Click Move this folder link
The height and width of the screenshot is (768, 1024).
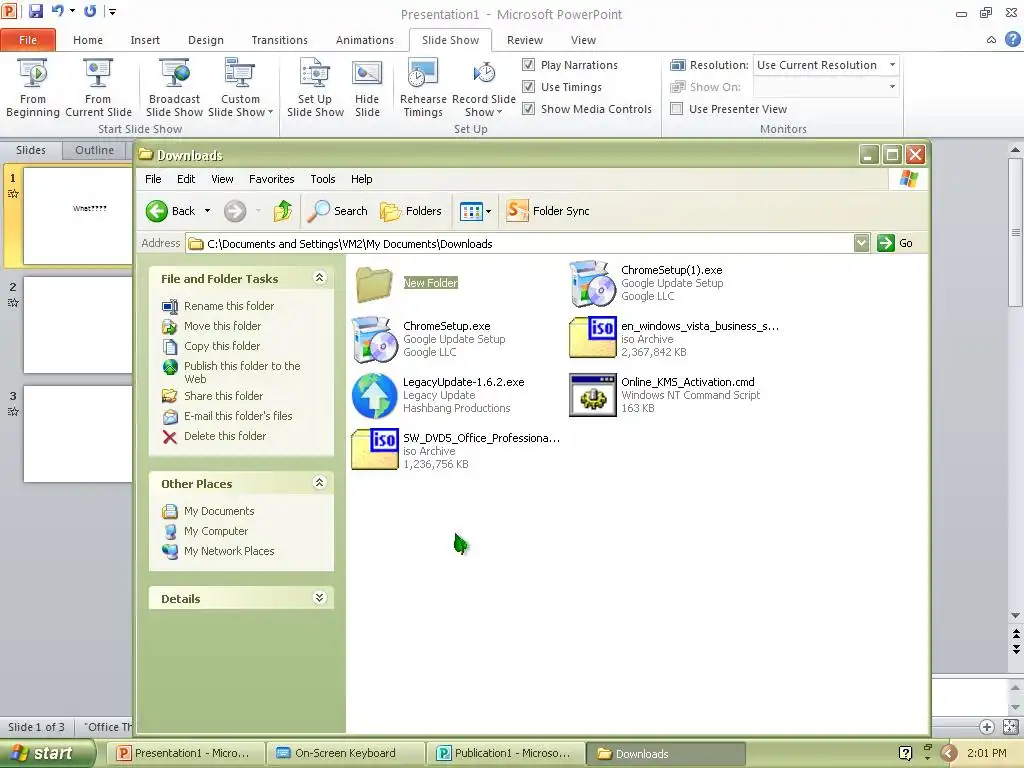222,326
